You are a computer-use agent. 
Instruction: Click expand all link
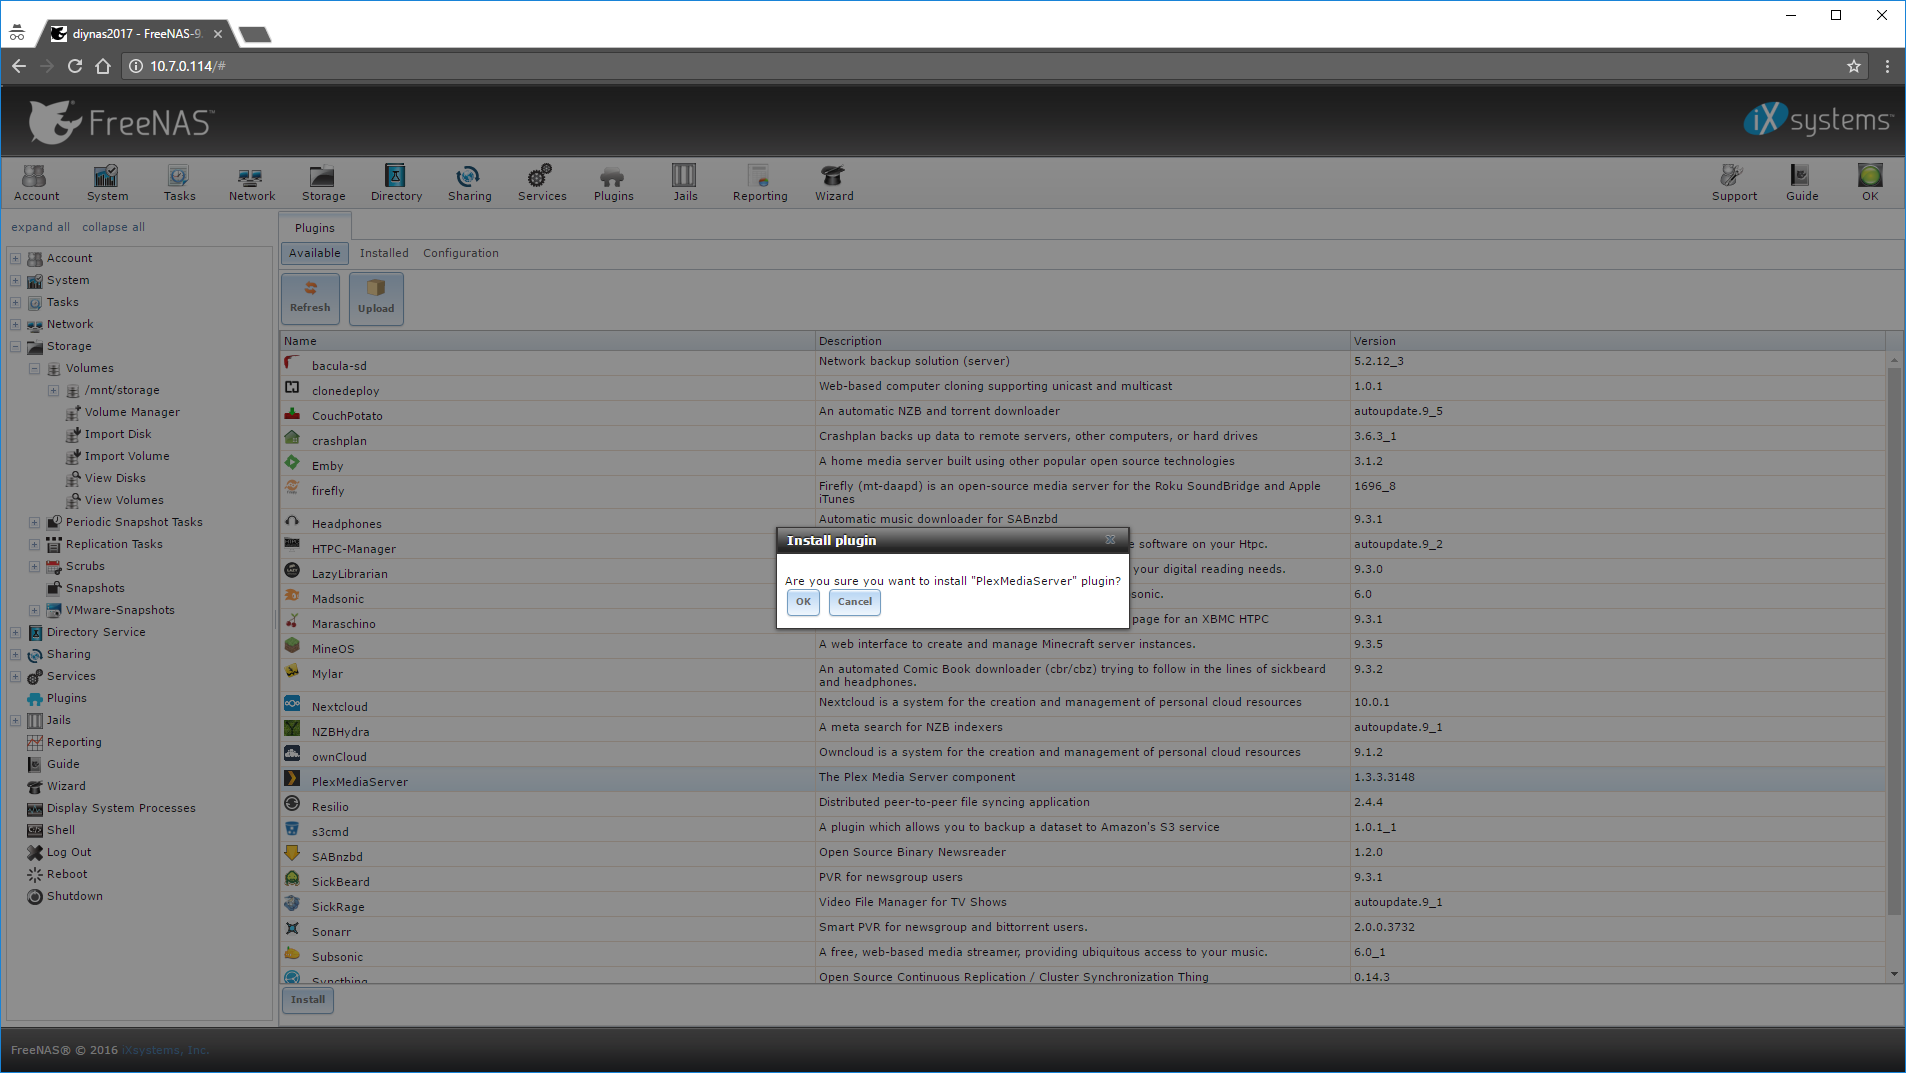pos(40,227)
